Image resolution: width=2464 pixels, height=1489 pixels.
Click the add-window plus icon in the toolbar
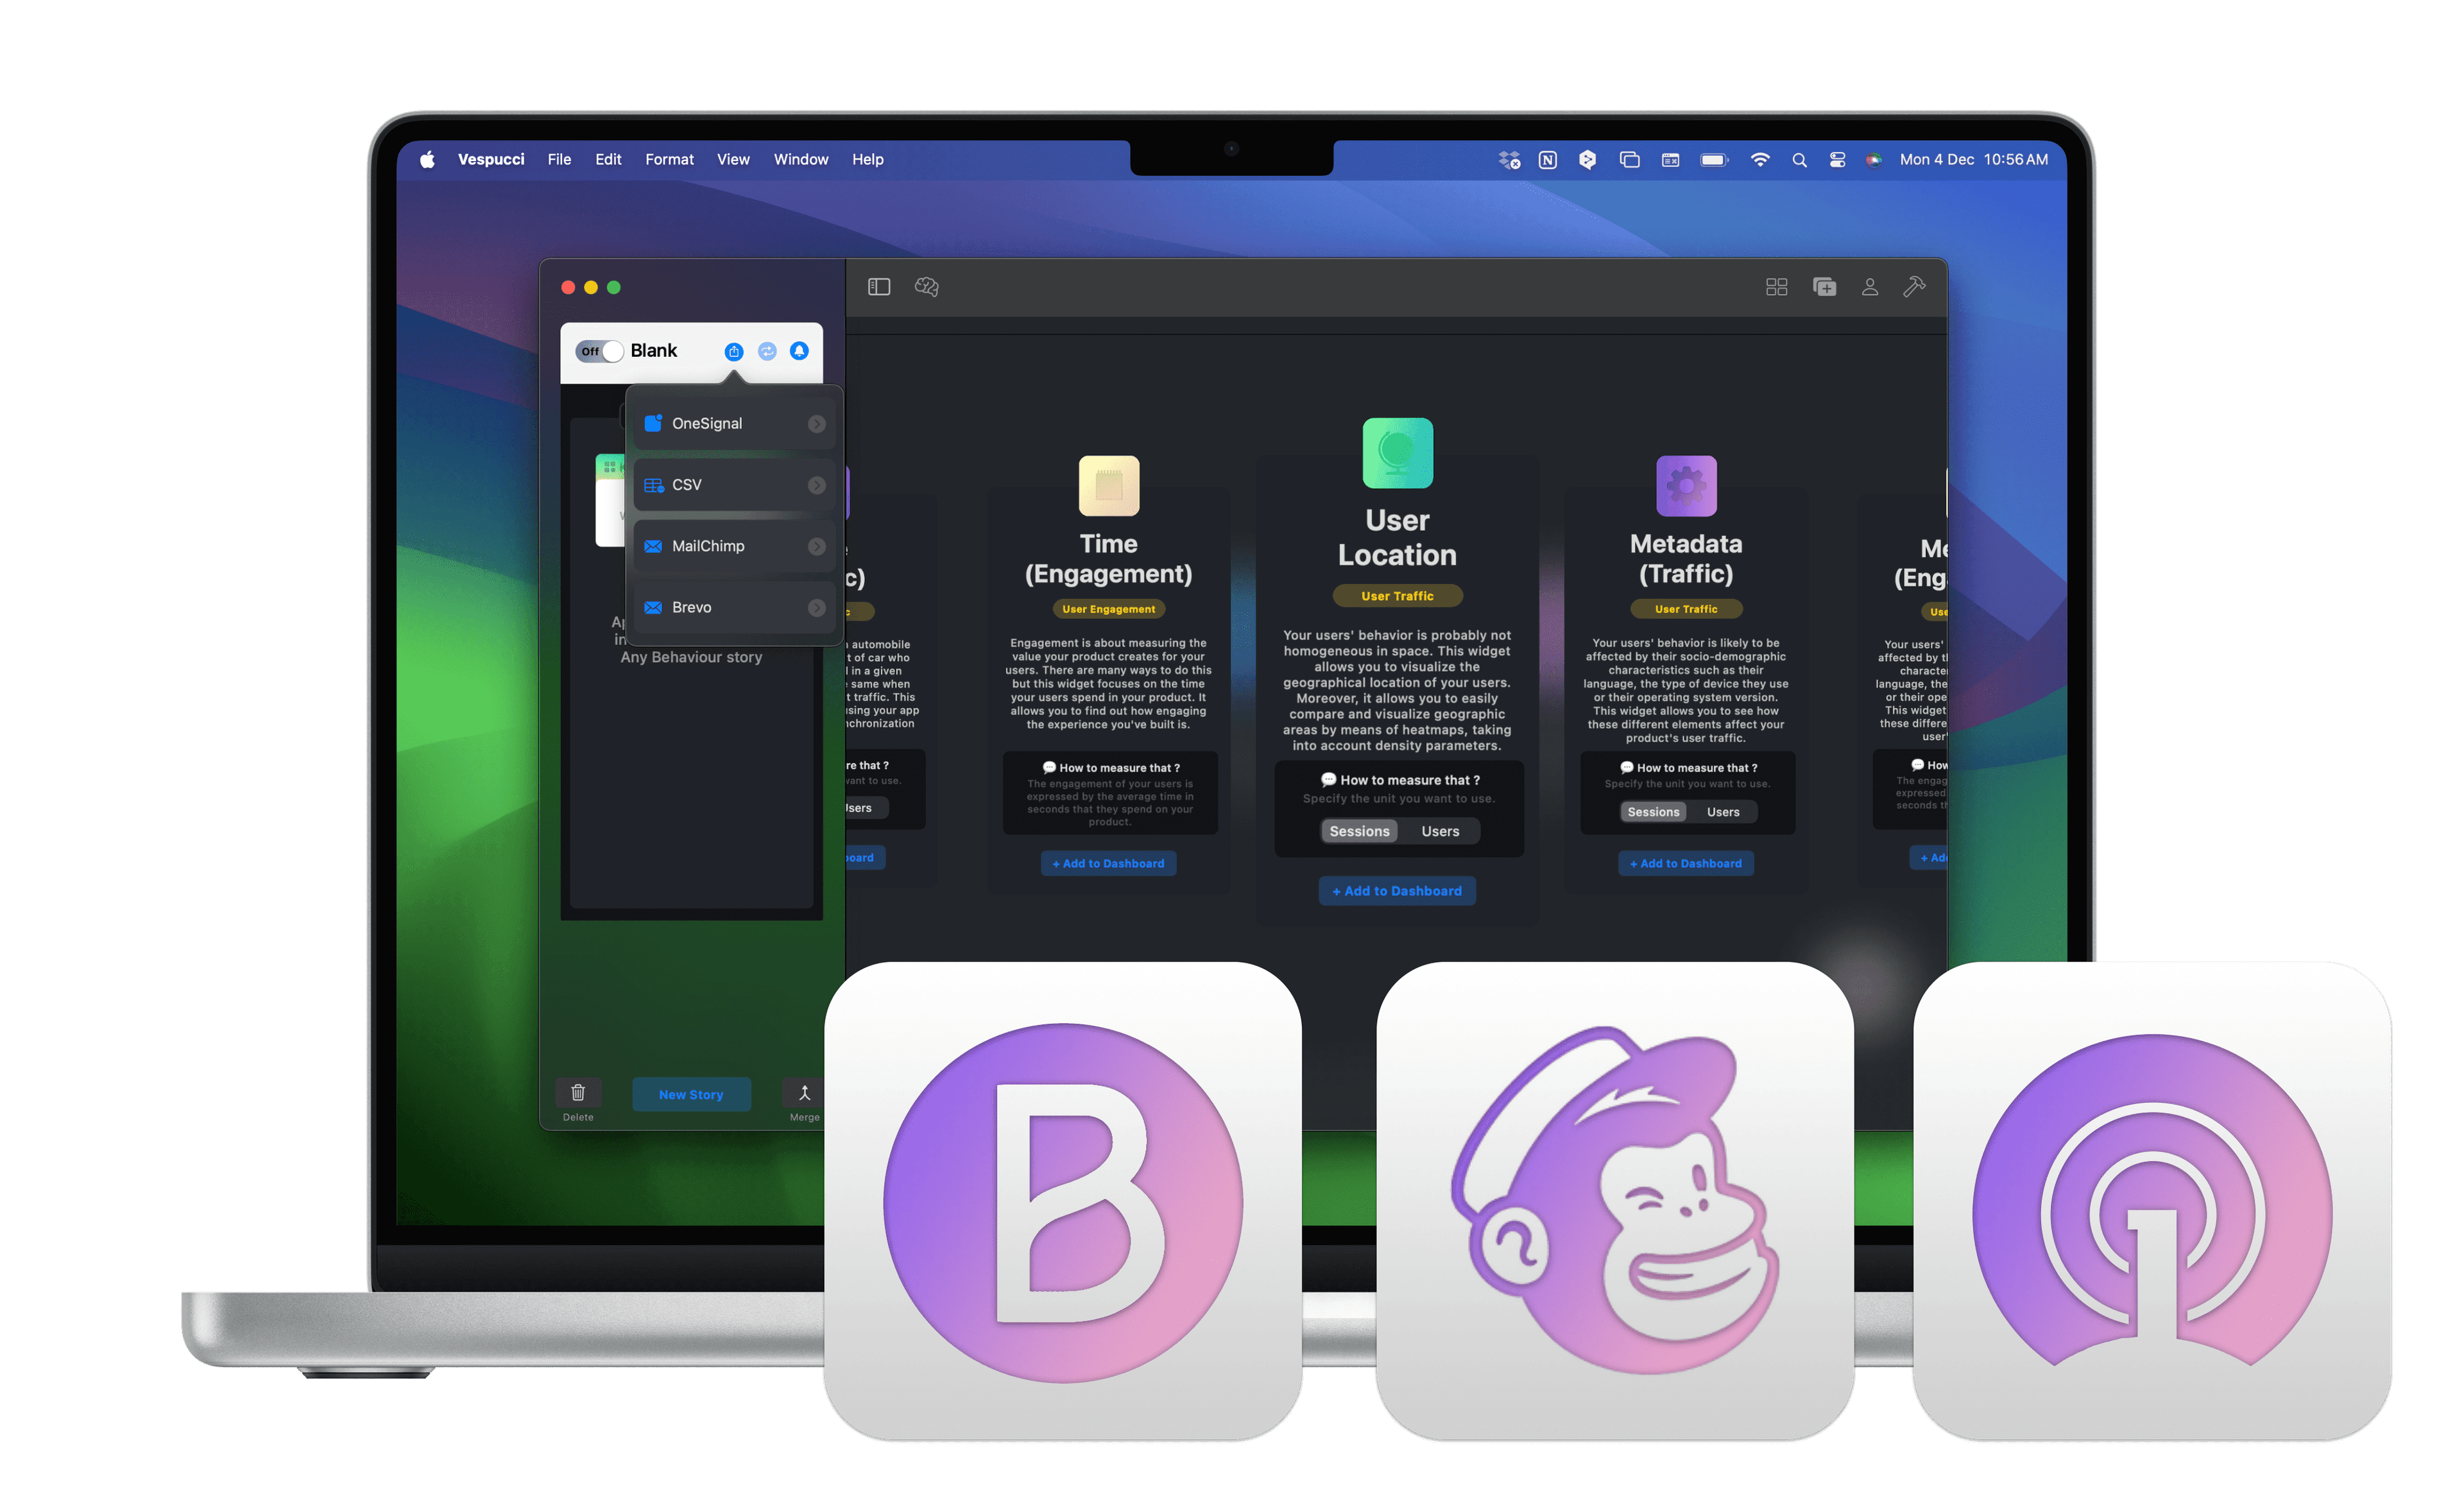(1825, 287)
